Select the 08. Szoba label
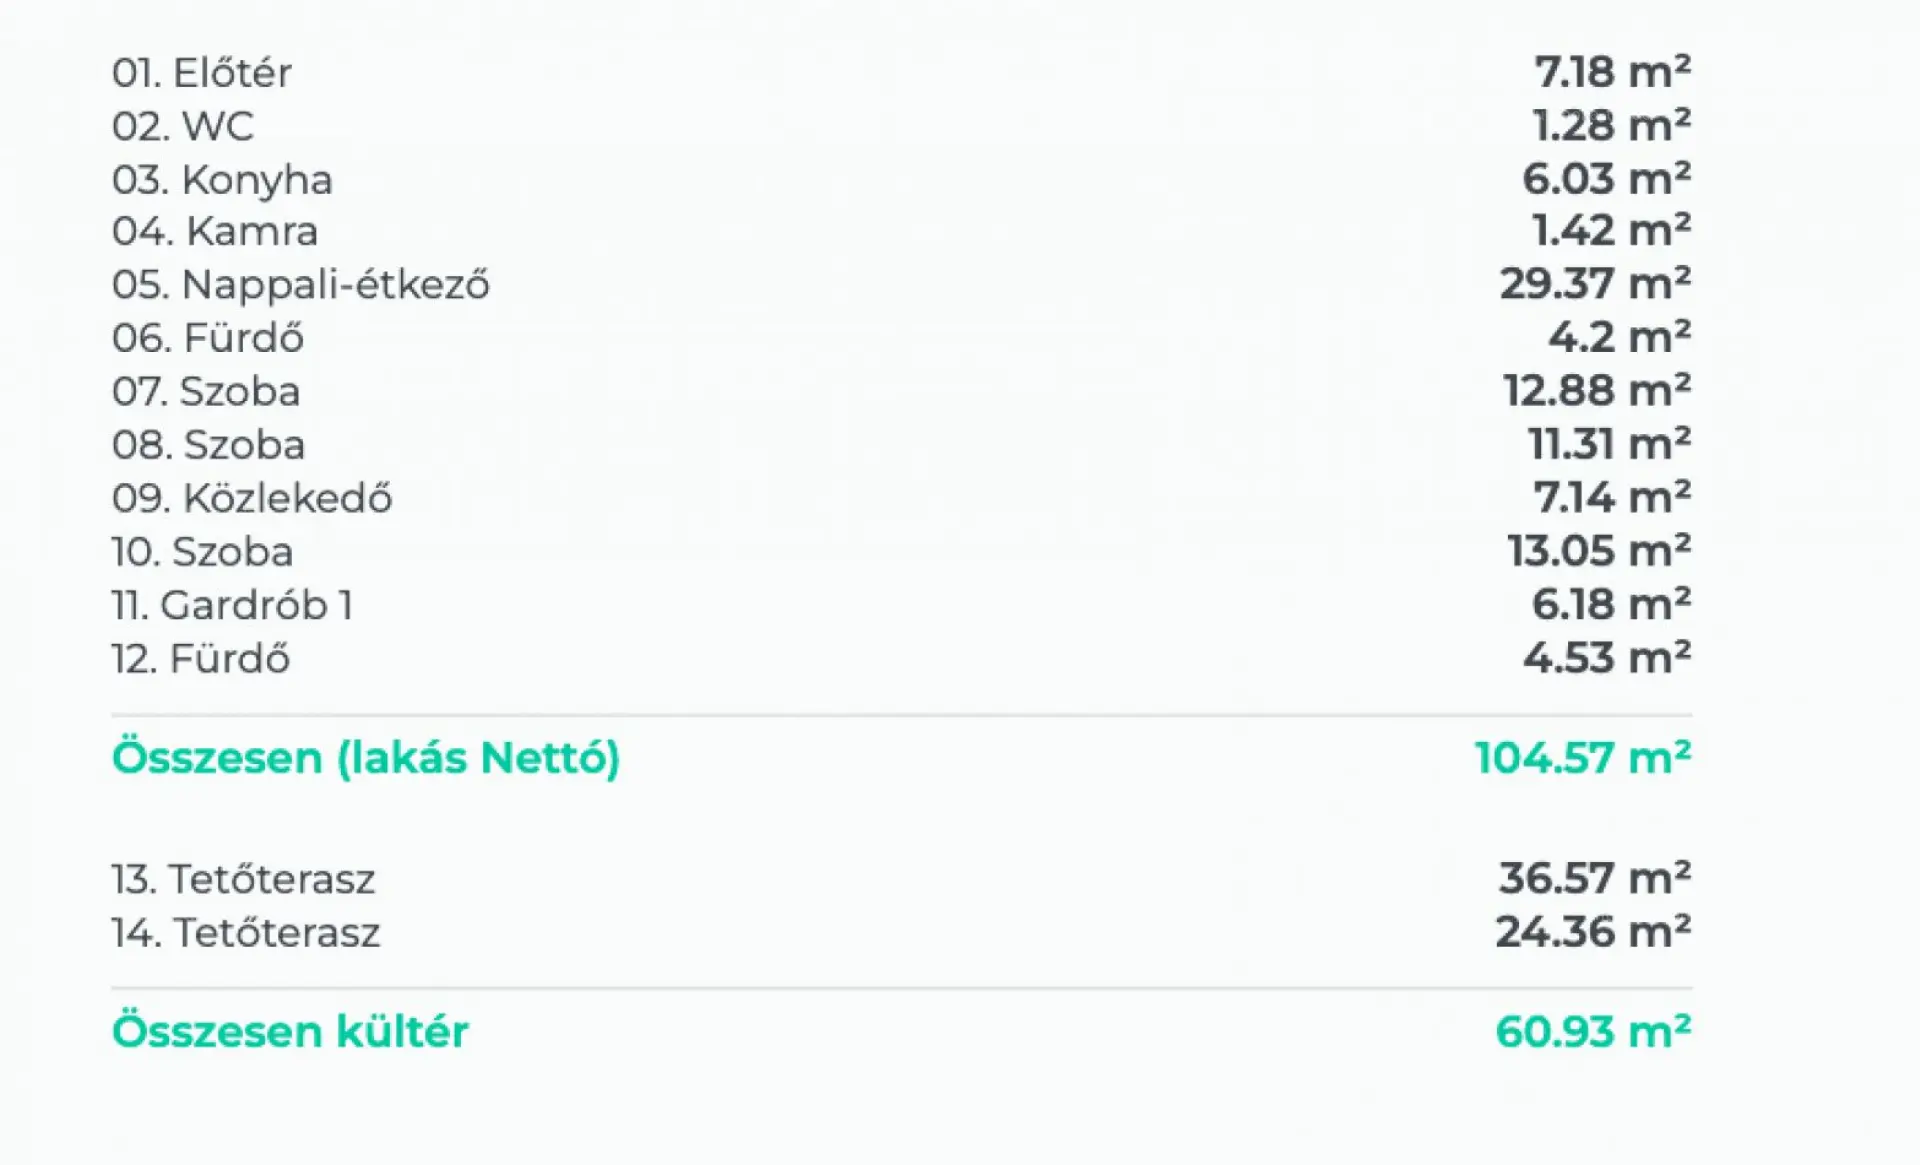Screen dimensions: 1920x1165 [x=208, y=445]
